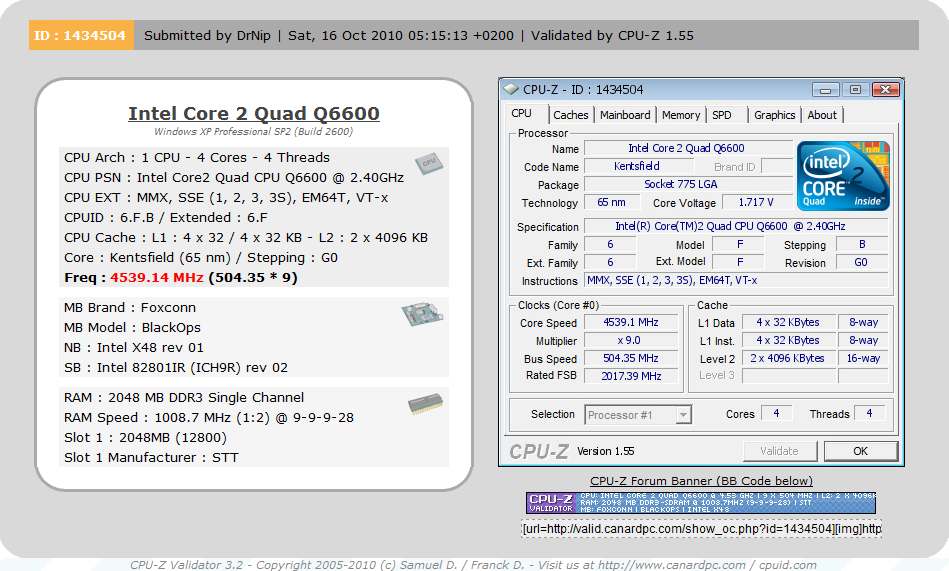Click the CPU-Z title bar app icon
Screen dimensions: 949x571
pyautogui.click(x=511, y=89)
